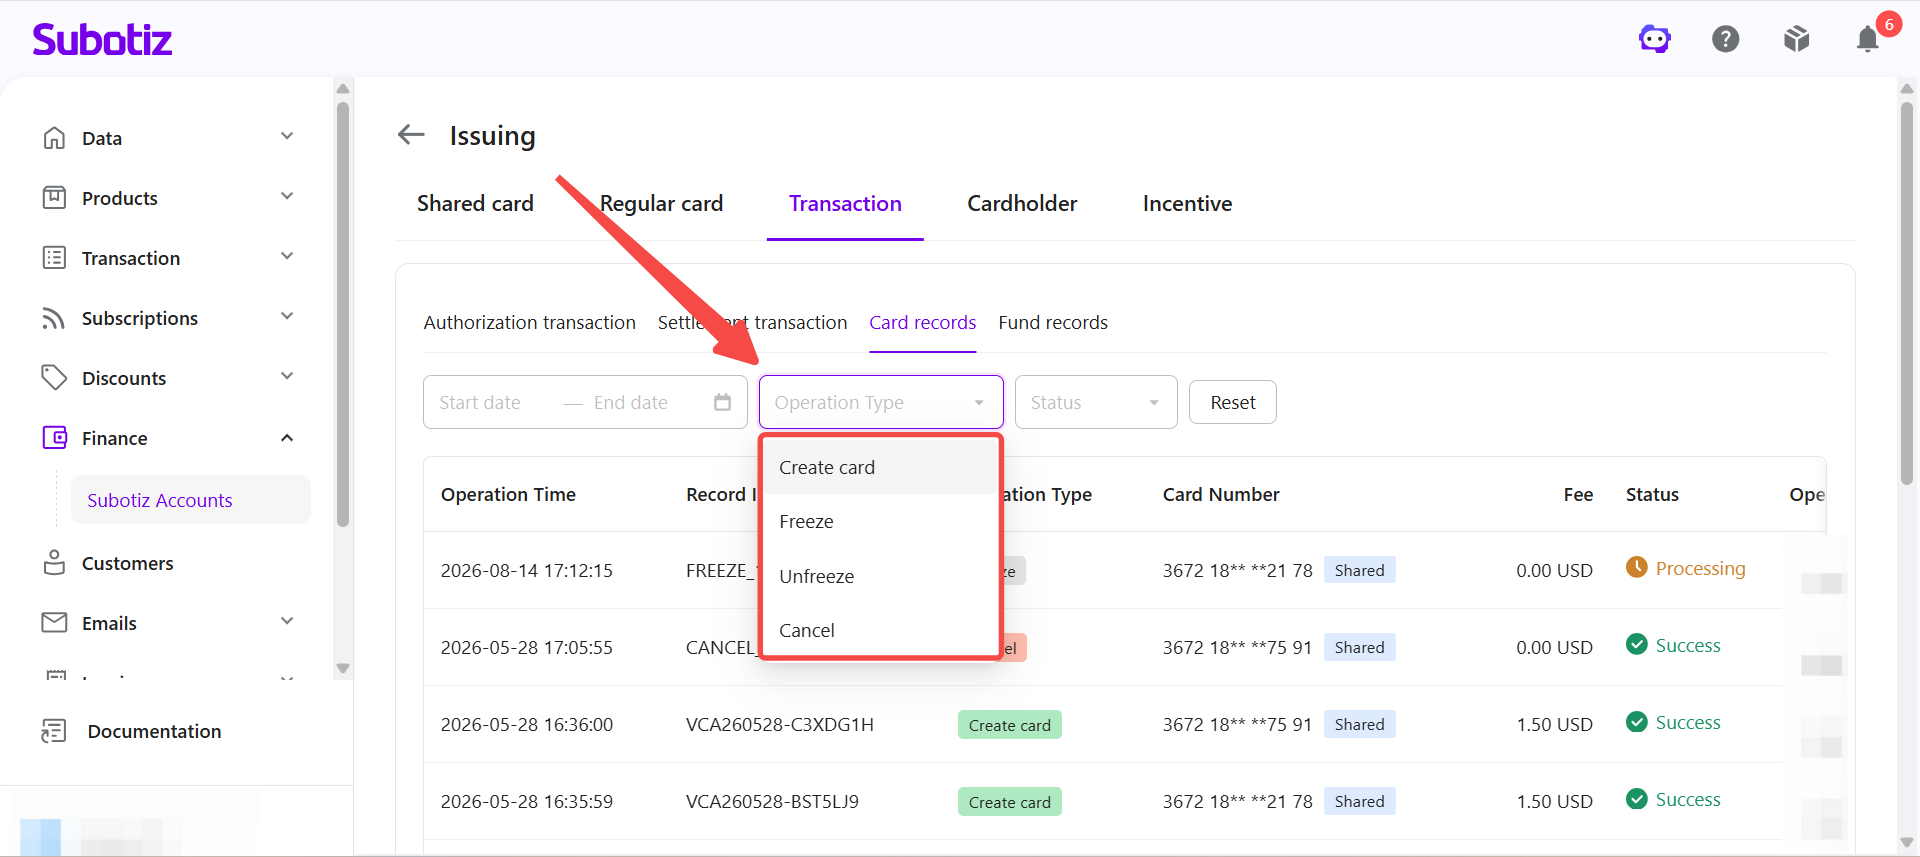Screen dimensions: 1920x857
Task: Click the Subscriptions feed icon
Action: click(54, 318)
